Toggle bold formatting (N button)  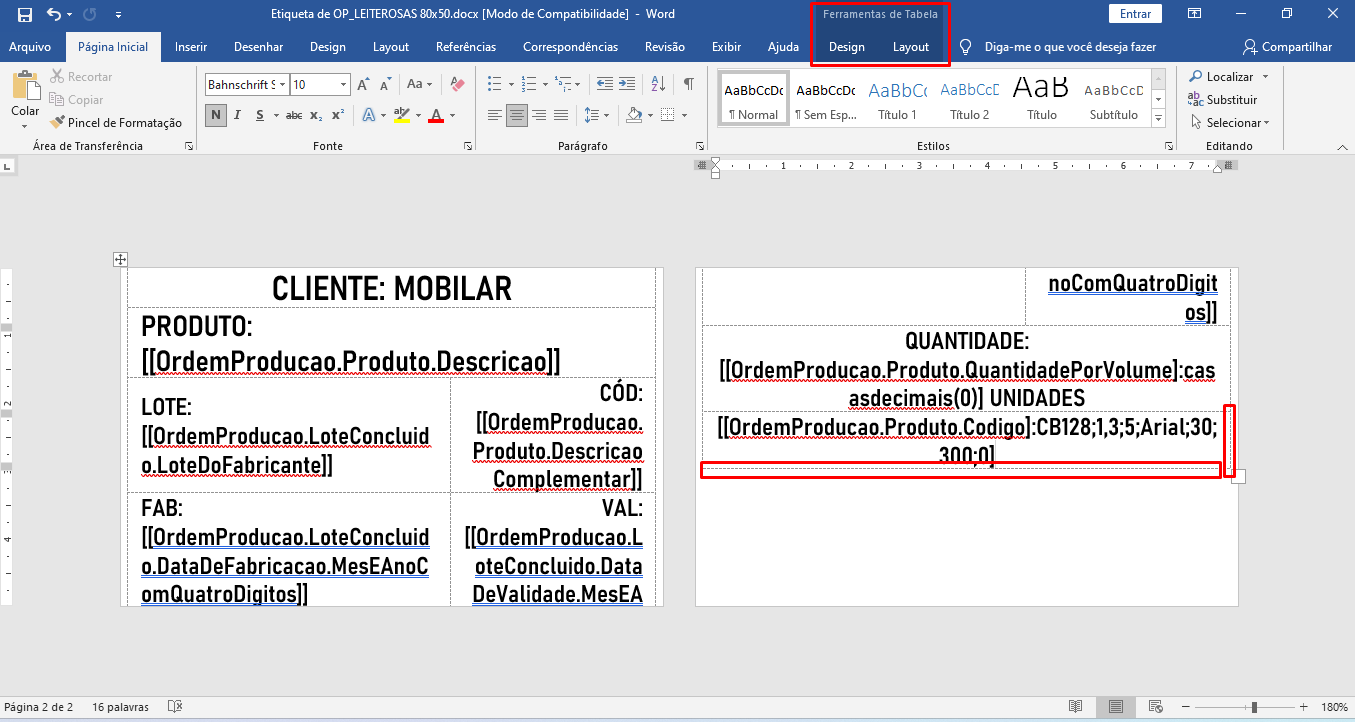tap(216, 115)
